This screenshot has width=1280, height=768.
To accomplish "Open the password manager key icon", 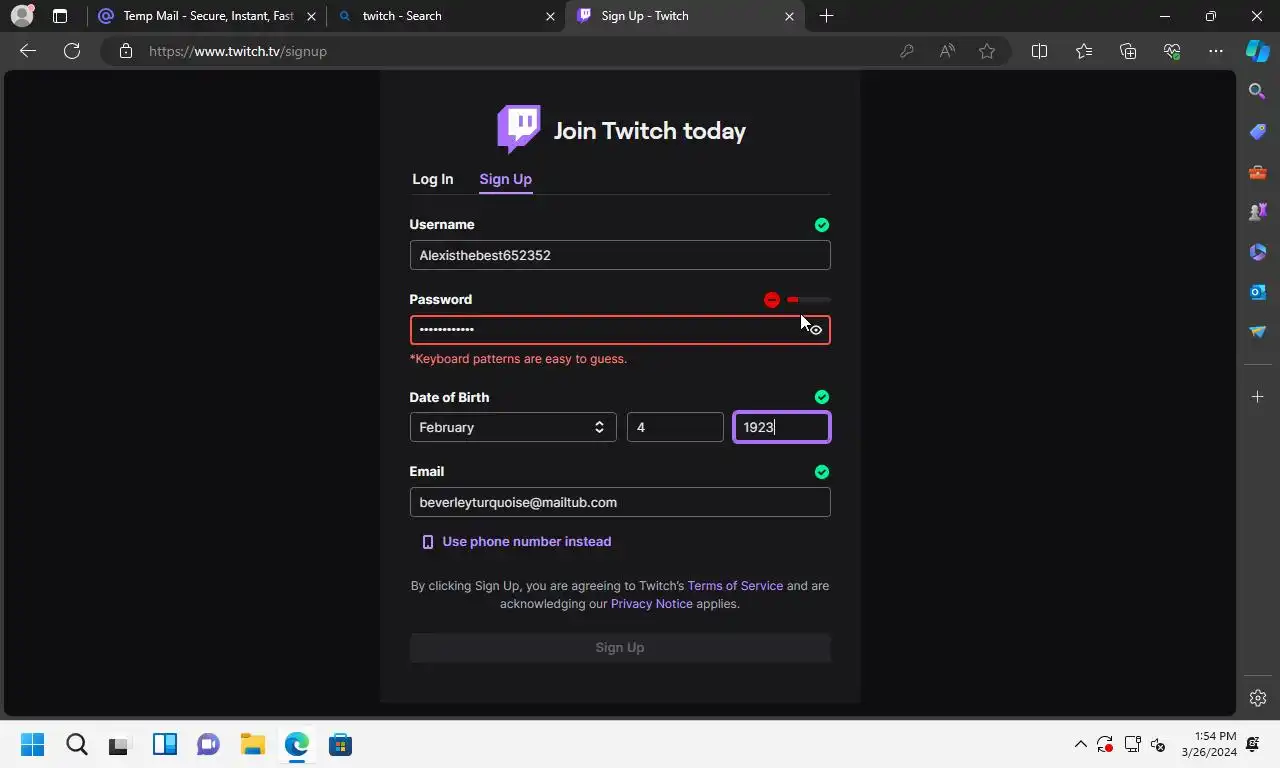I will (x=907, y=51).
